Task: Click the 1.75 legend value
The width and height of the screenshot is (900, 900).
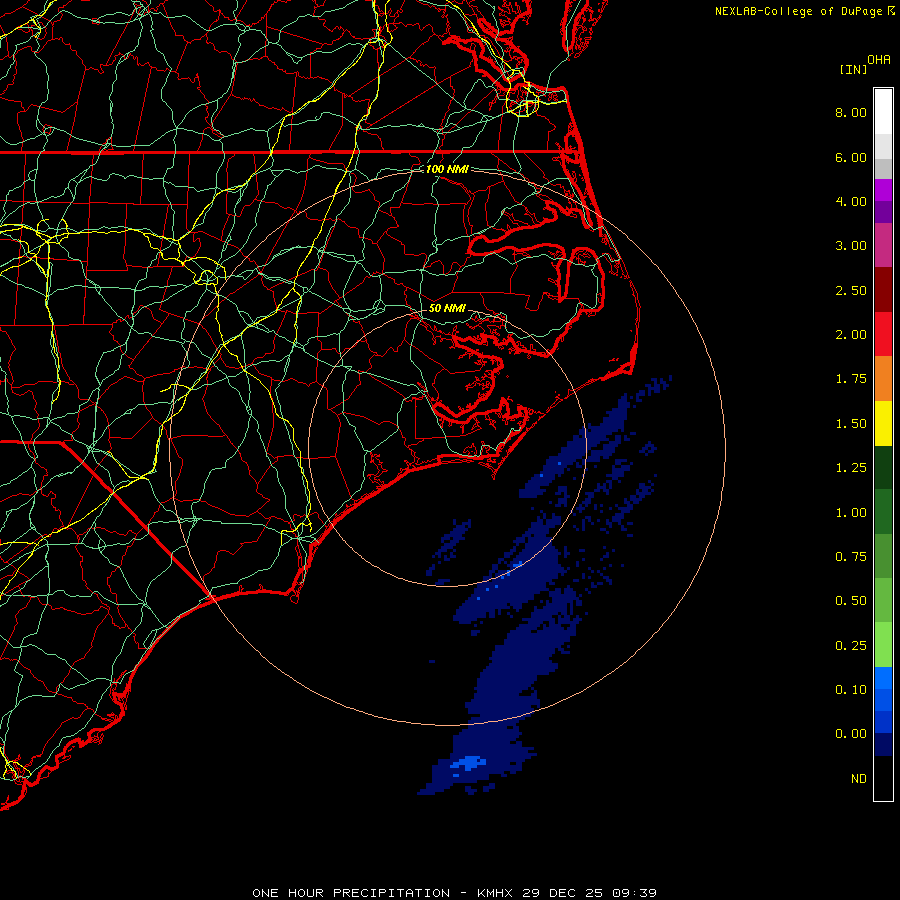Action: pyautogui.click(x=851, y=379)
